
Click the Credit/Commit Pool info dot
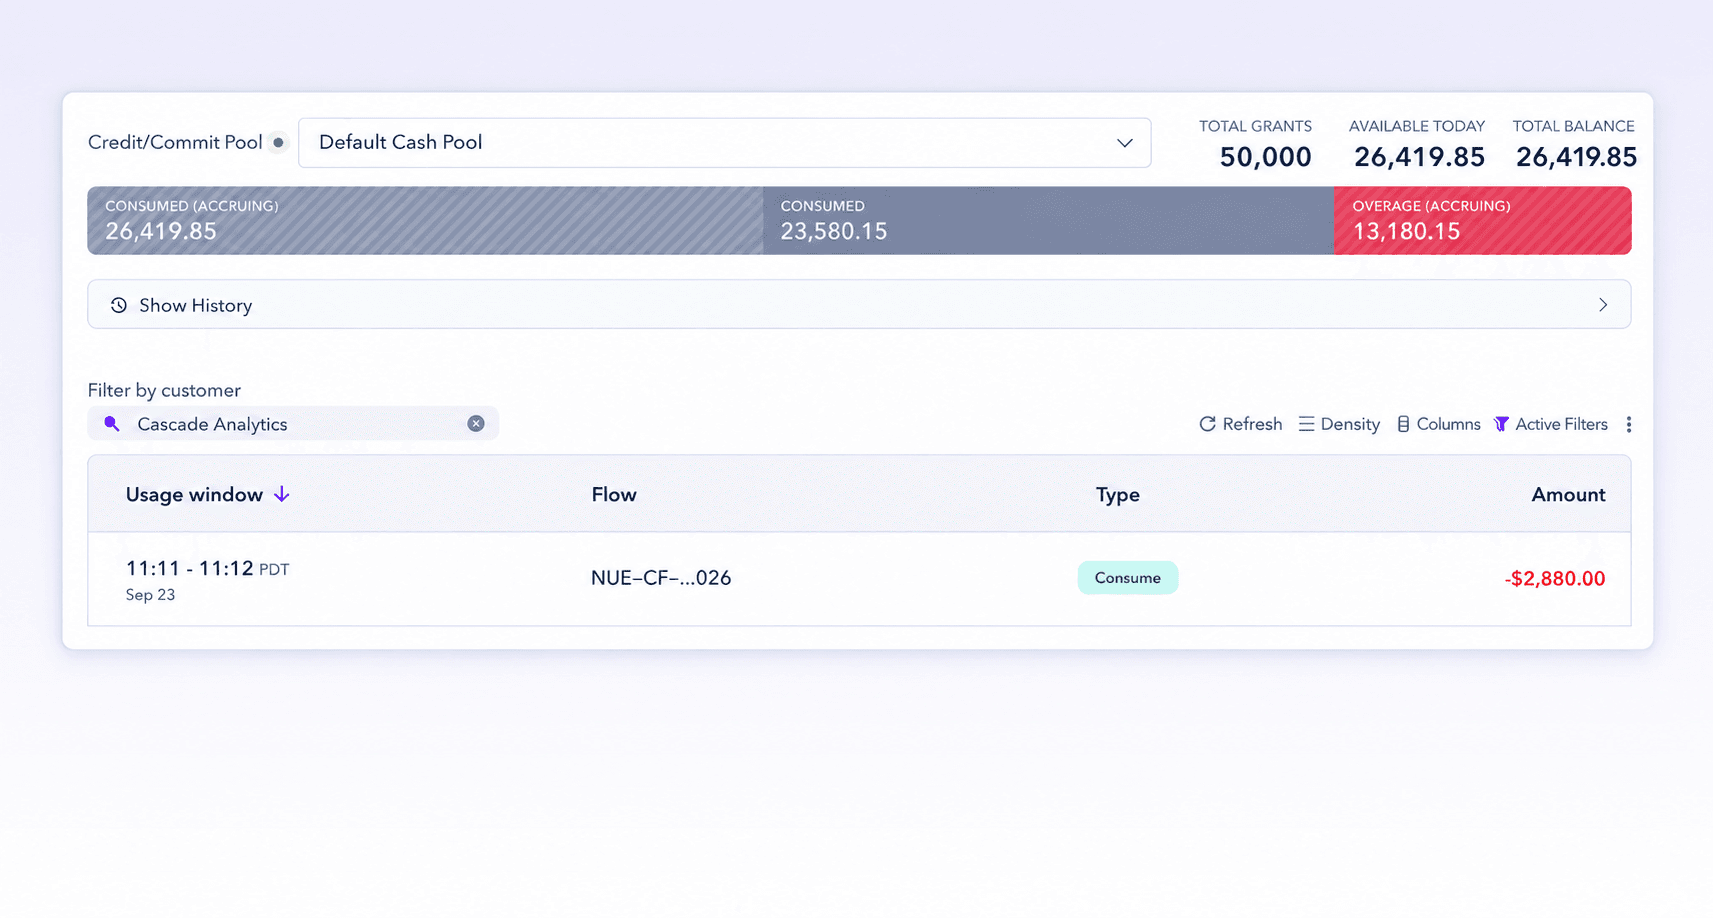tap(279, 143)
